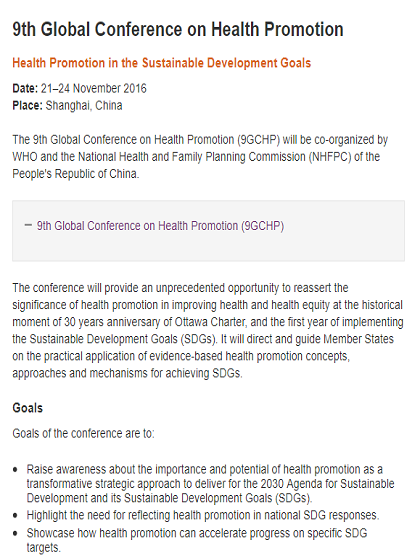The image size is (420, 558).
Task: Click the bullet marker before 'Showcase how'
Action: (15, 533)
